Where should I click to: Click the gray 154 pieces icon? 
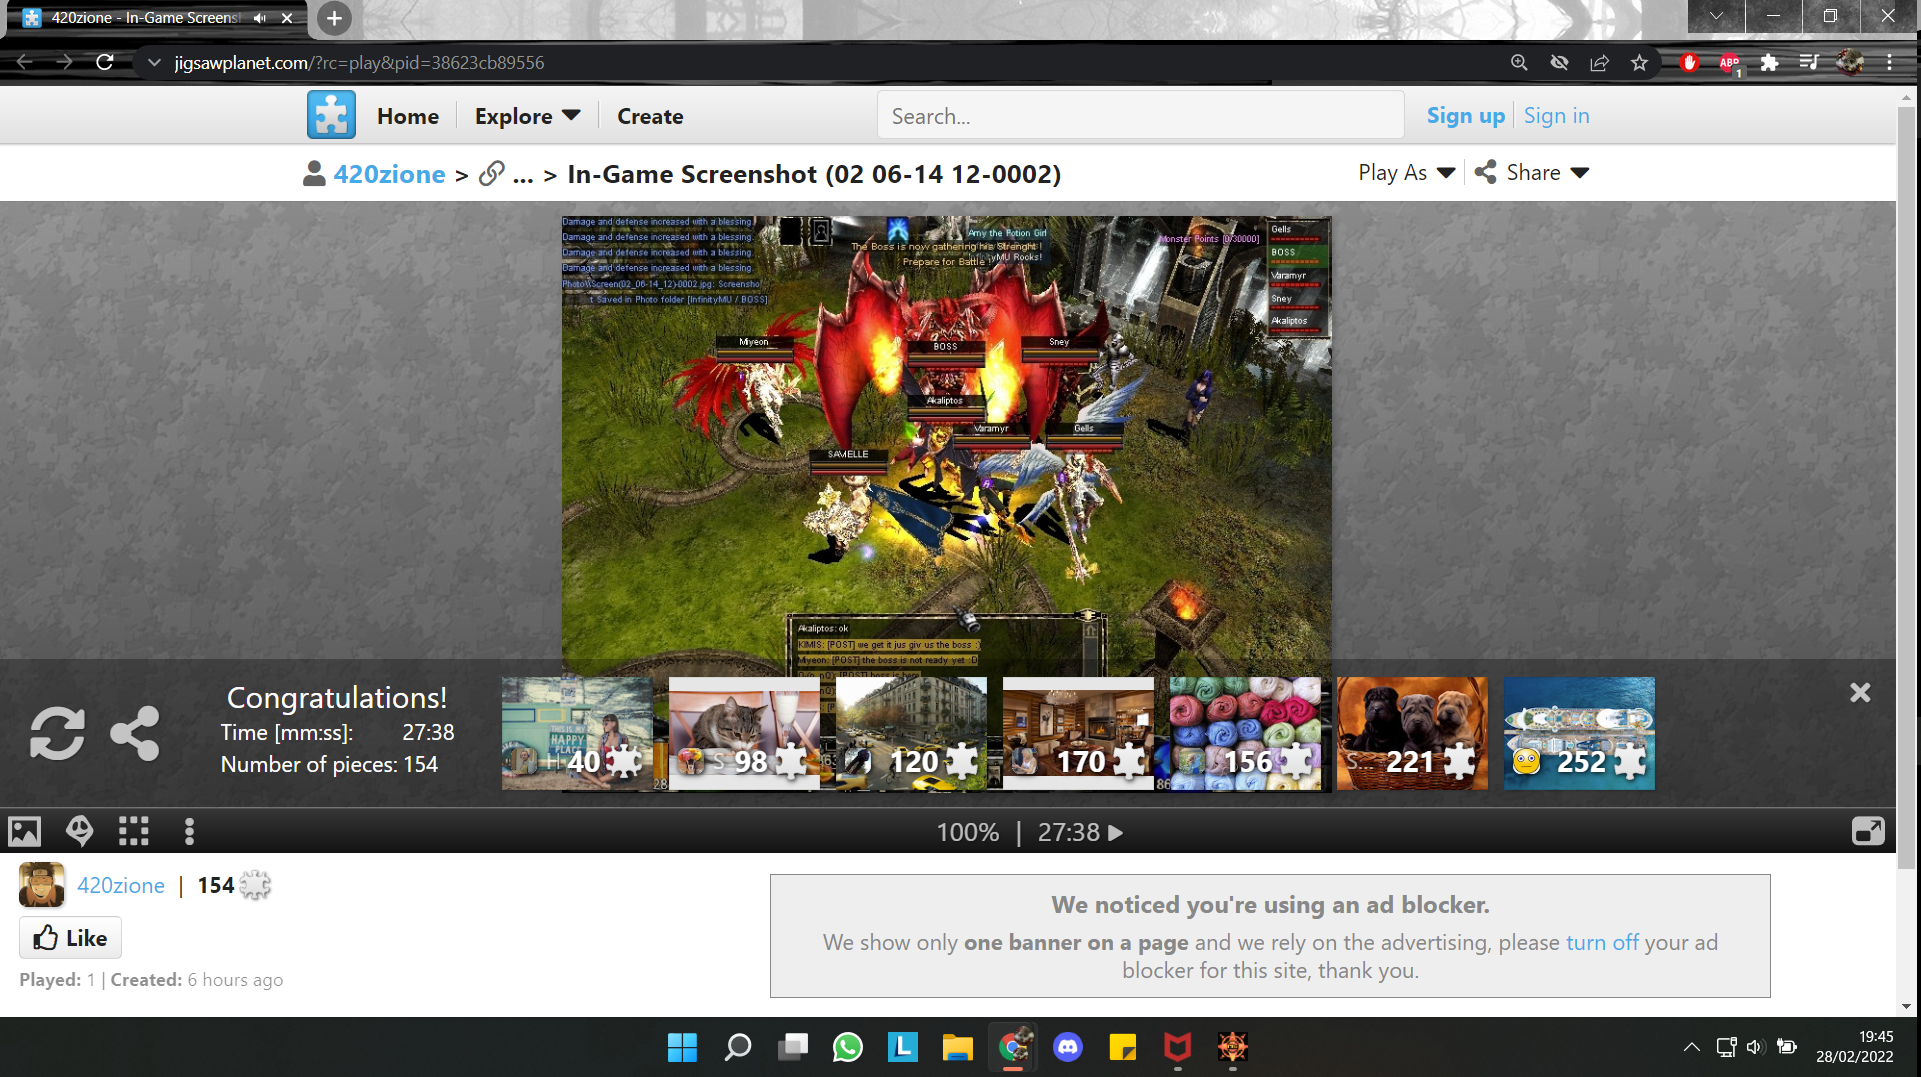coord(255,885)
